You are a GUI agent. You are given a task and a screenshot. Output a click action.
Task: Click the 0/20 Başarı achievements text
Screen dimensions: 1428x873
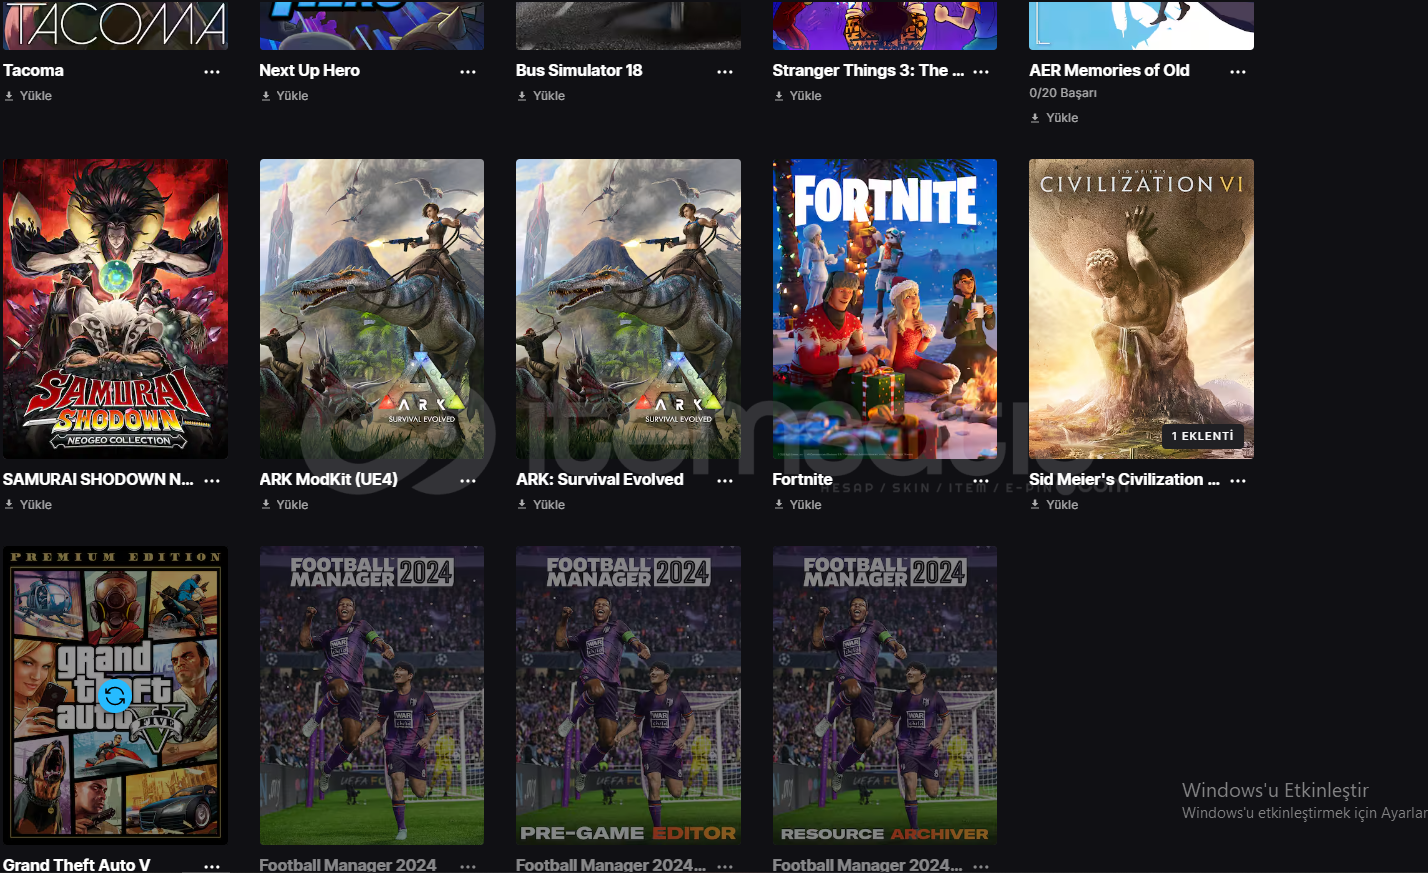1063,93
